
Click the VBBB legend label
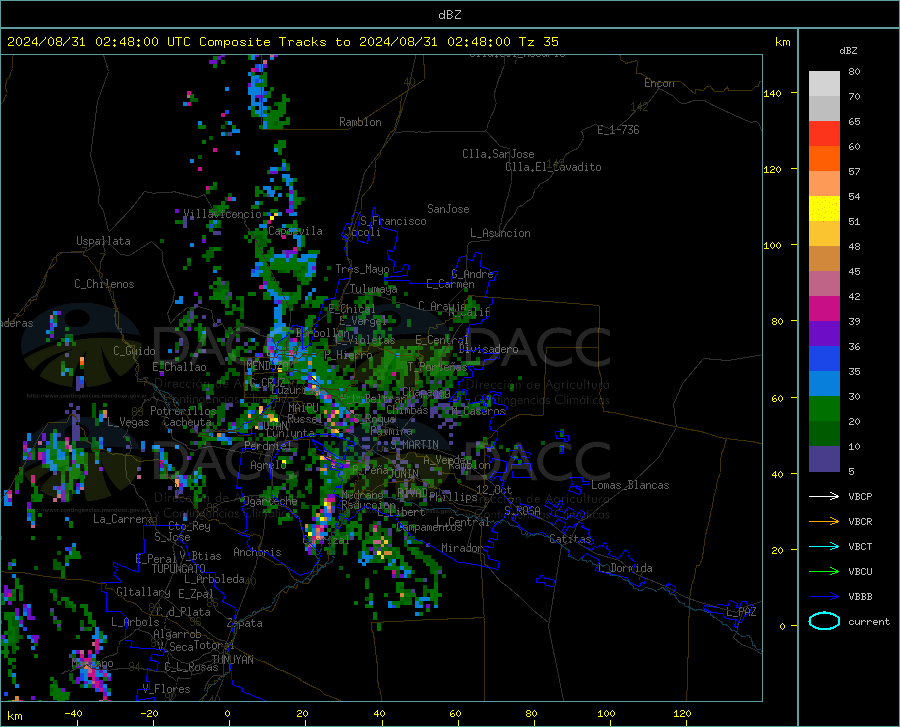click(x=860, y=597)
